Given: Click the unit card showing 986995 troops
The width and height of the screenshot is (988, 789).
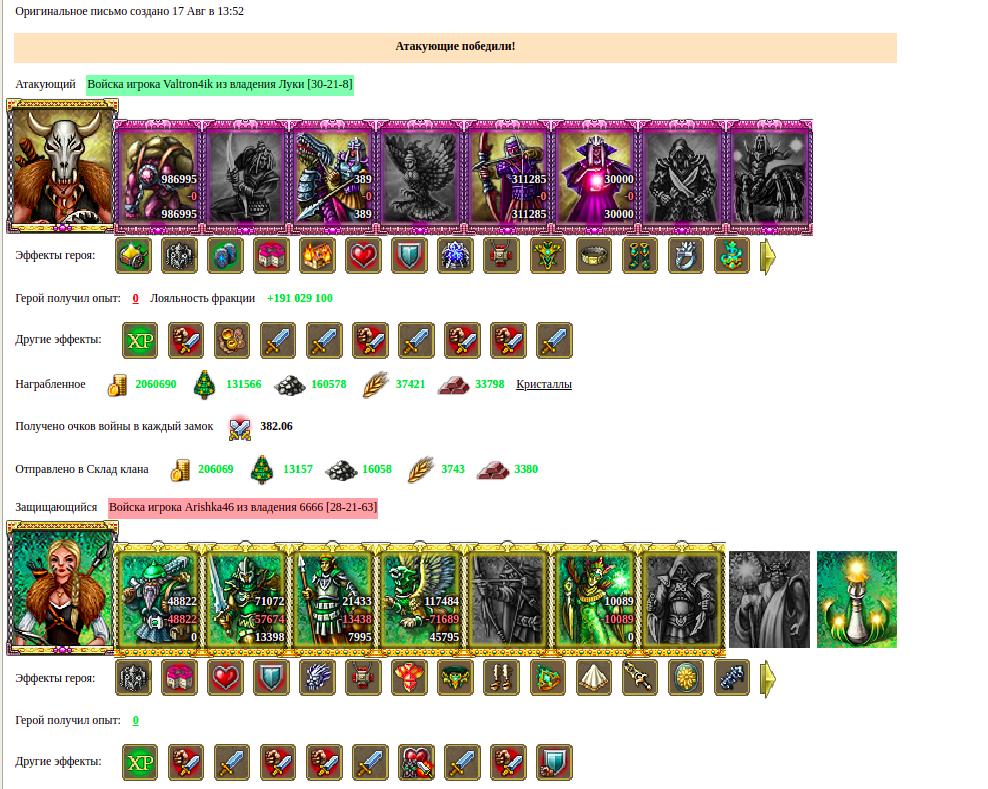Looking at the screenshot, I should tap(158, 176).
